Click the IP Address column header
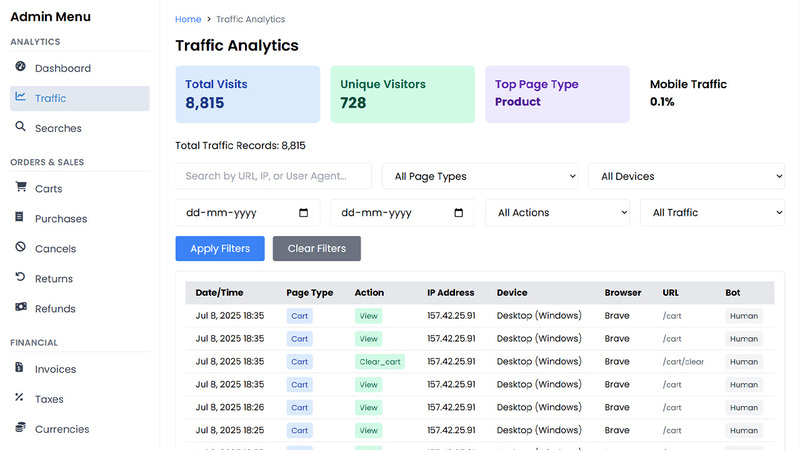The image size is (800, 450). [x=451, y=293]
